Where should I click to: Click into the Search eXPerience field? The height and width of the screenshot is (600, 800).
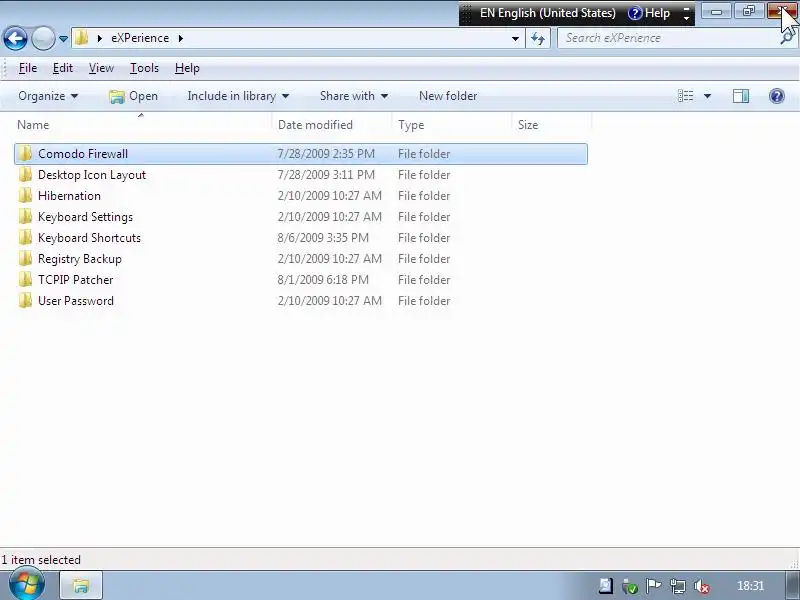pos(670,38)
